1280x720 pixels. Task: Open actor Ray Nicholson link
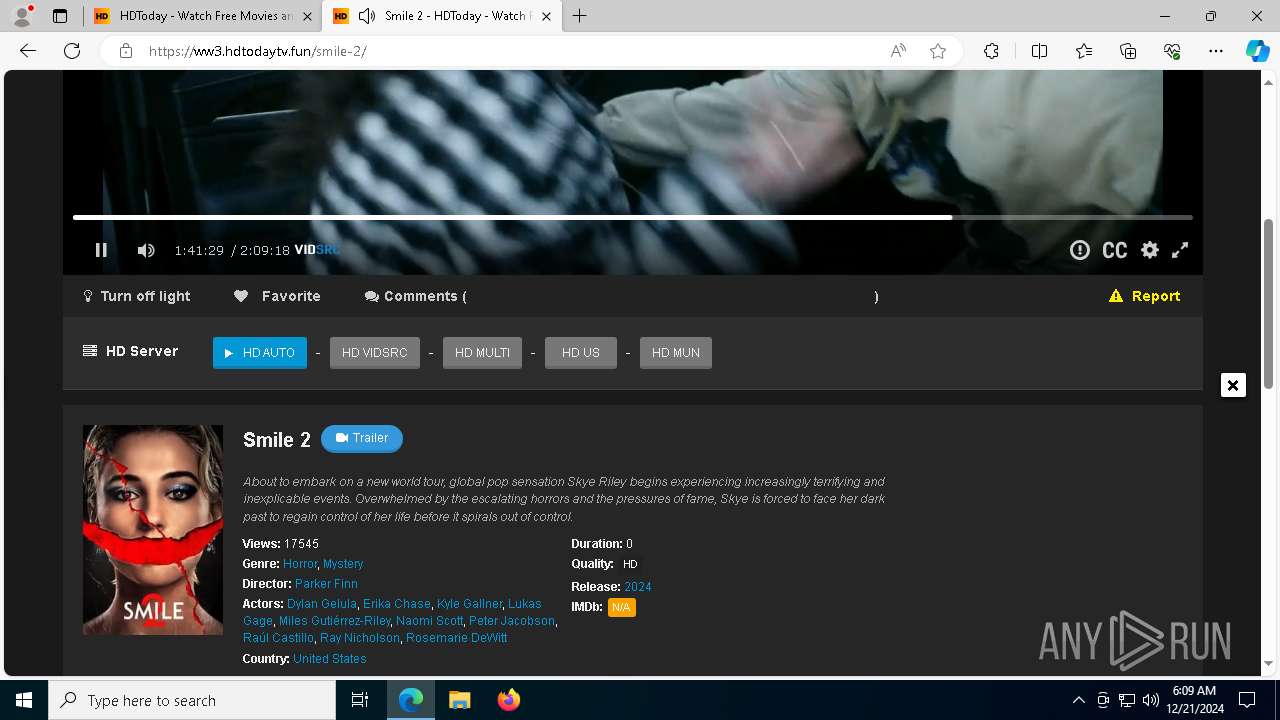pyautogui.click(x=360, y=638)
